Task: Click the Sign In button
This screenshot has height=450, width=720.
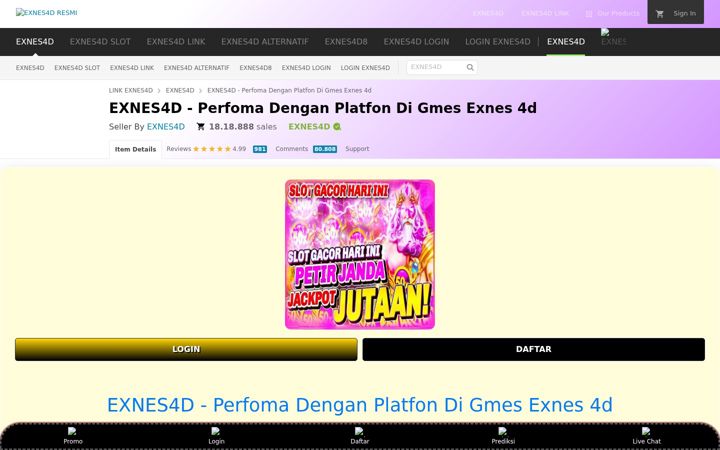Action: (x=684, y=13)
